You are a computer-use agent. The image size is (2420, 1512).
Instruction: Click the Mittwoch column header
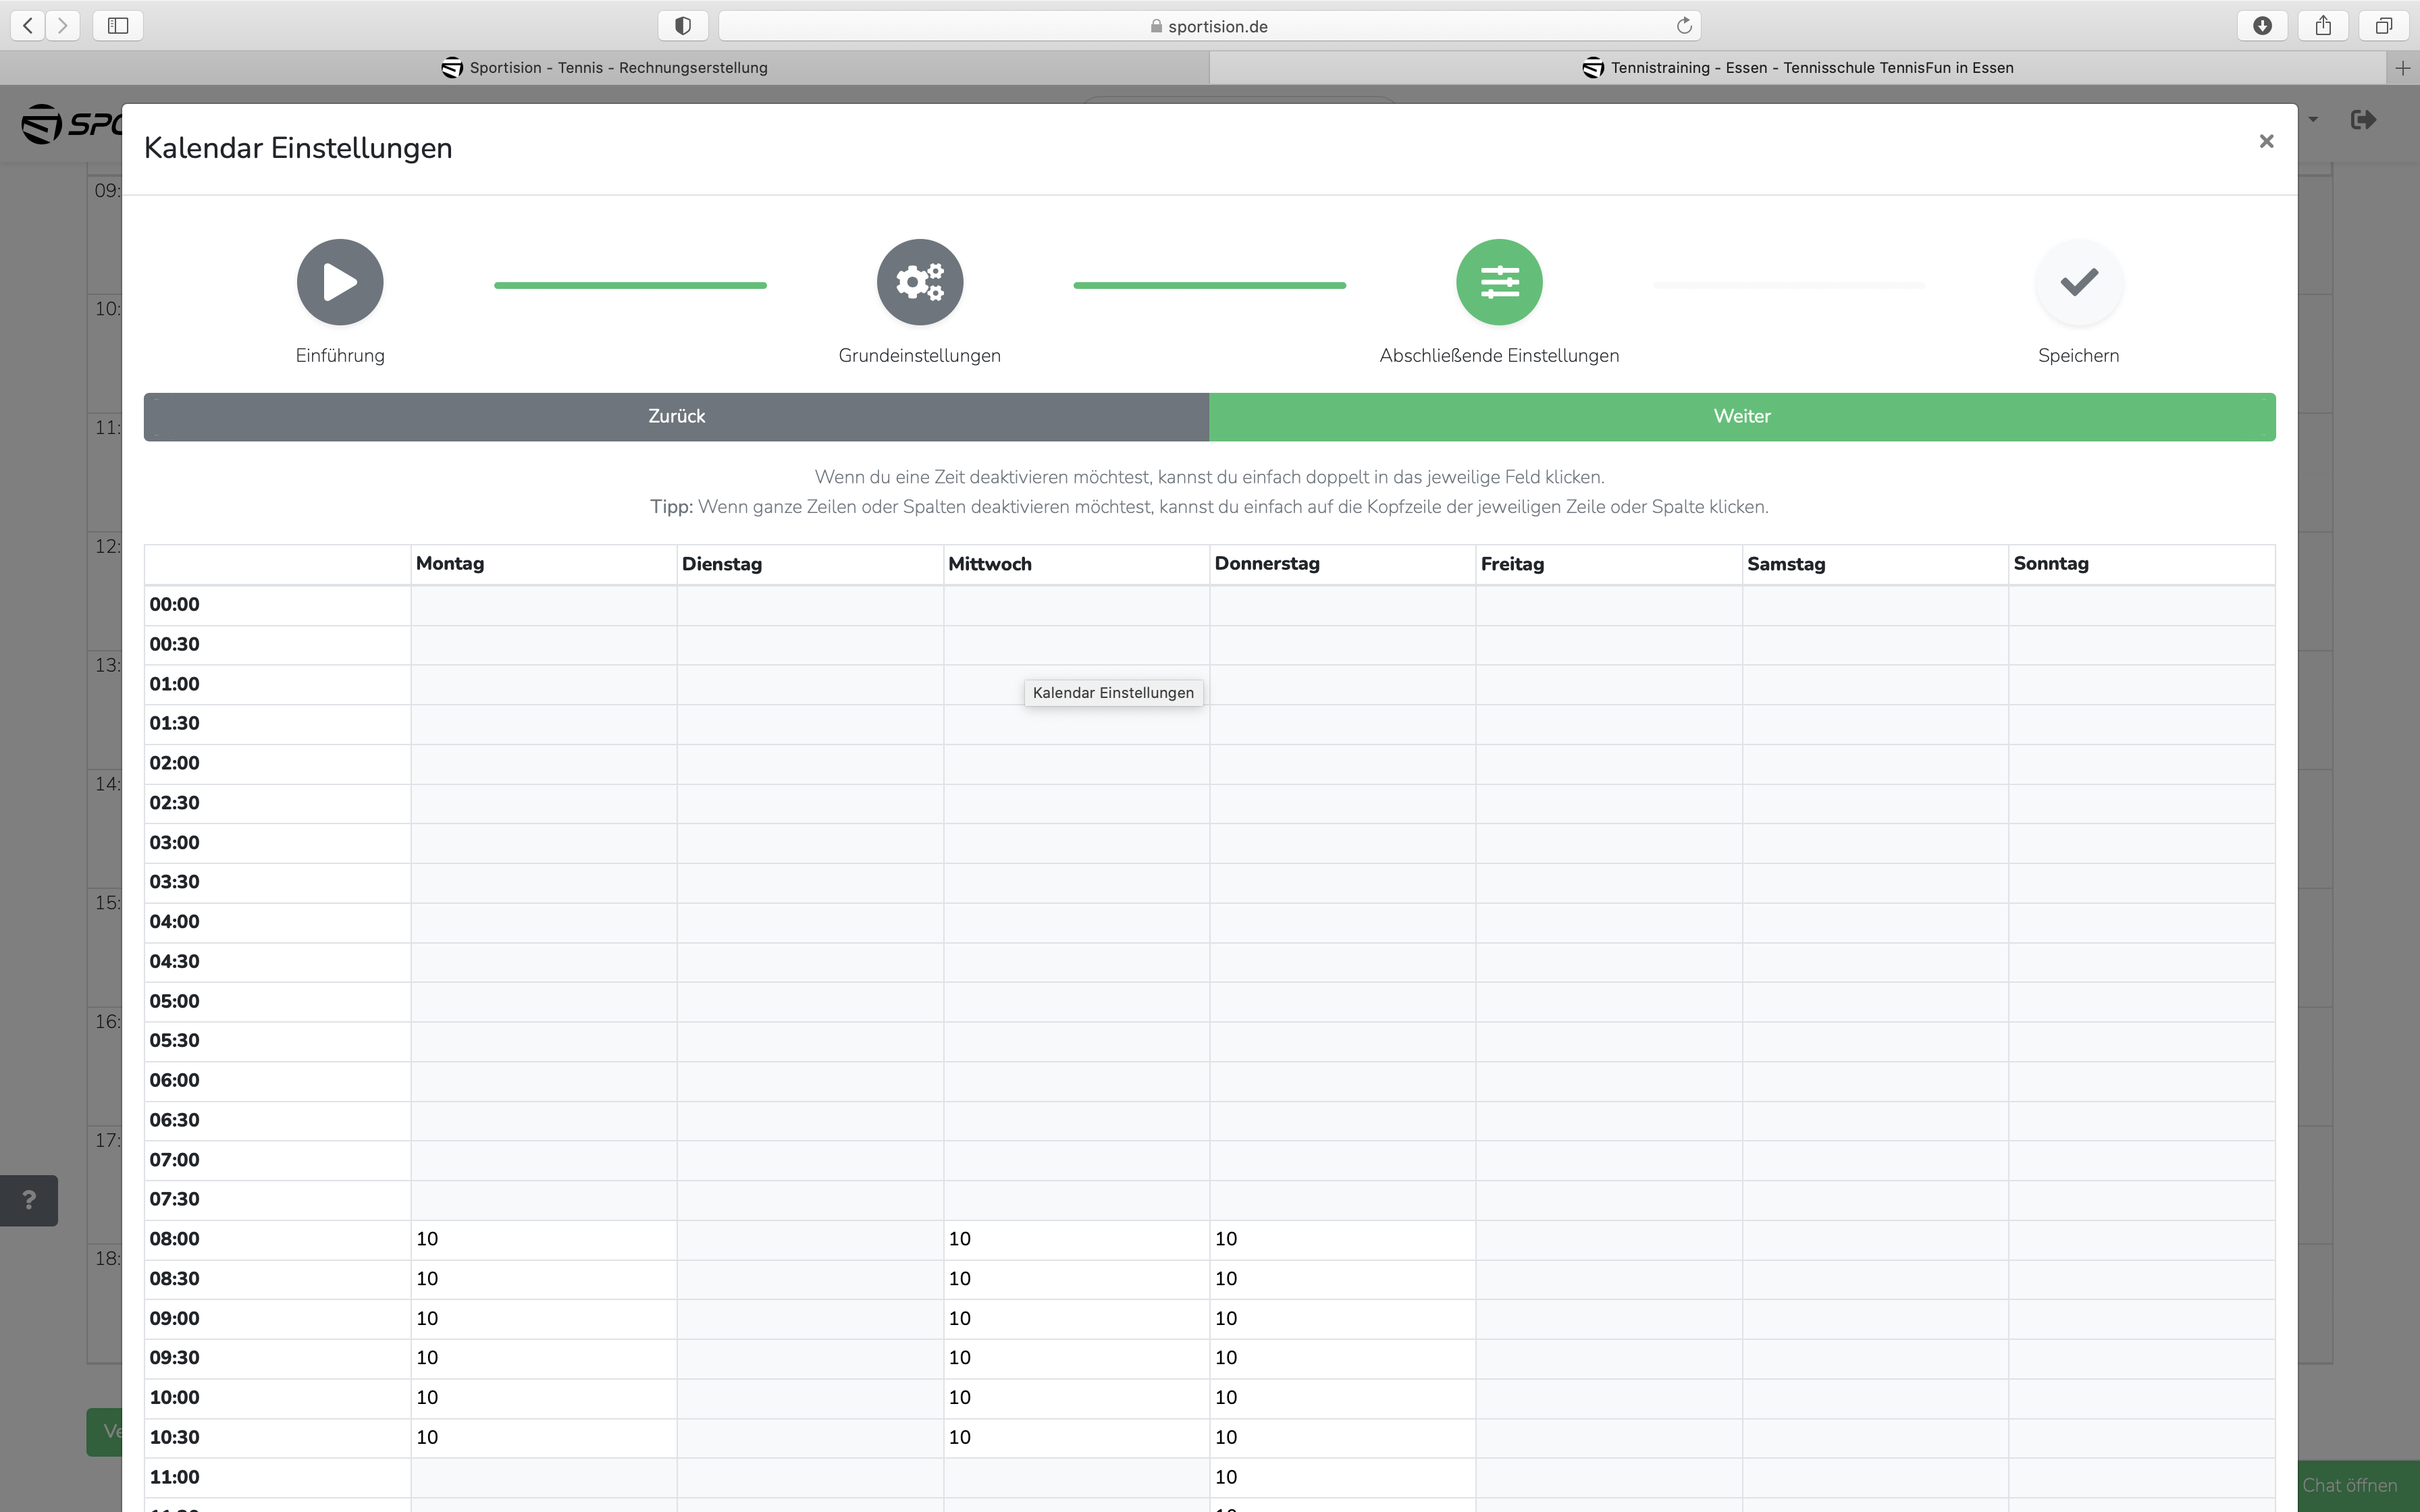point(1076,564)
